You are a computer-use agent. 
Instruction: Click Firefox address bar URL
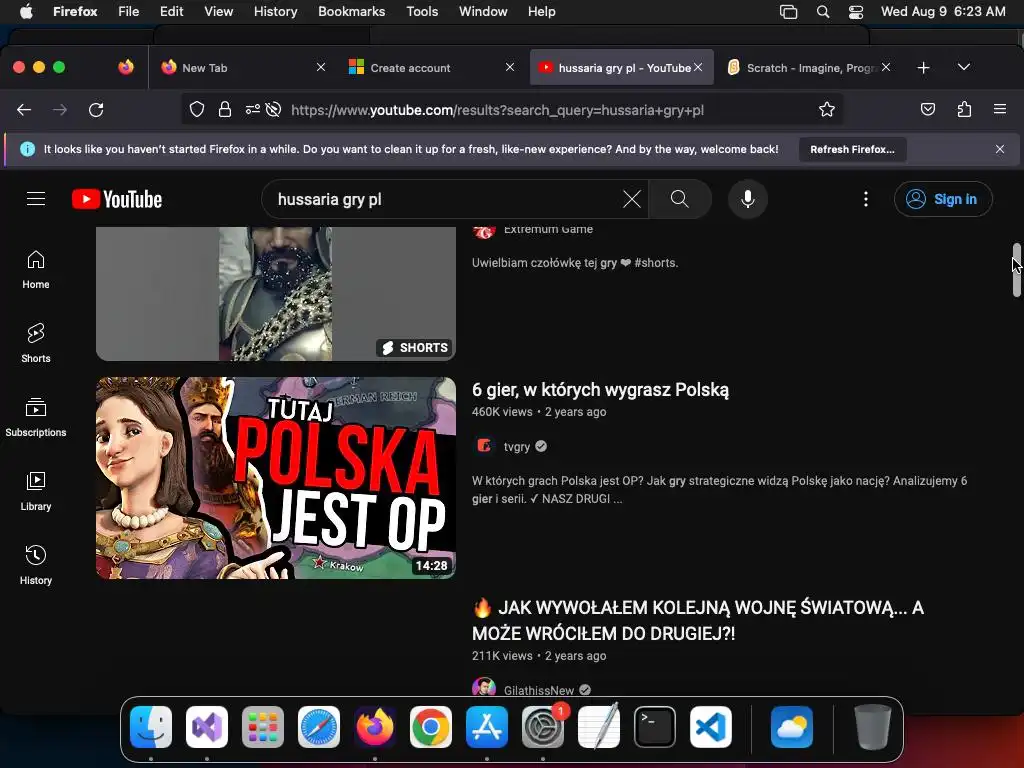498,110
